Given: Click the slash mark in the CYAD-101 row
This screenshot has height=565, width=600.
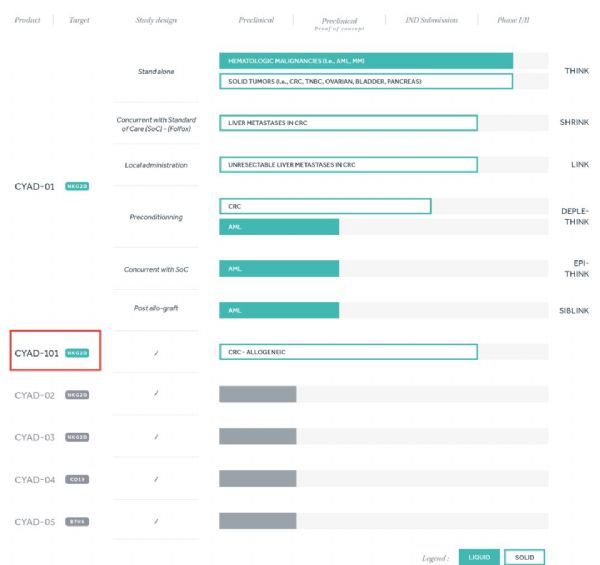Looking at the screenshot, I should (156, 353).
